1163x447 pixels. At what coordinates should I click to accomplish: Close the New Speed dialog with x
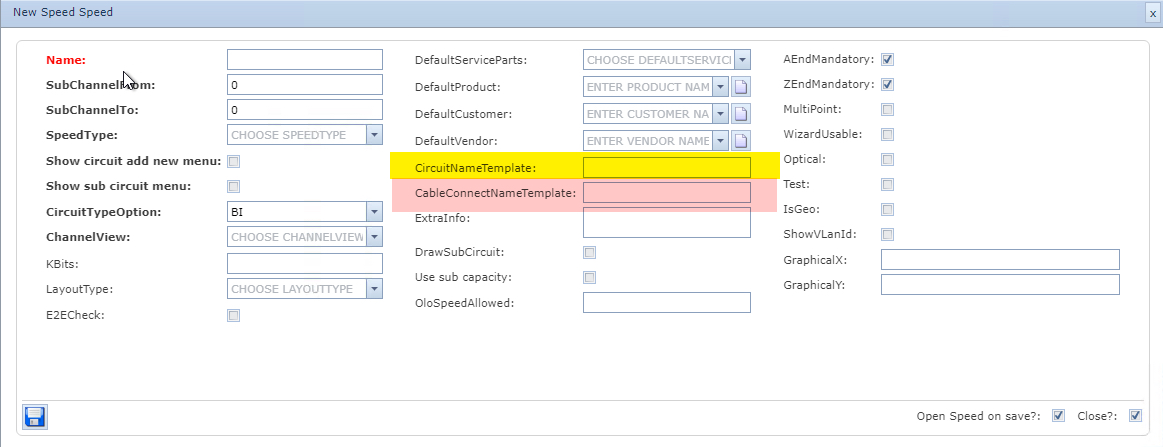point(1152,13)
